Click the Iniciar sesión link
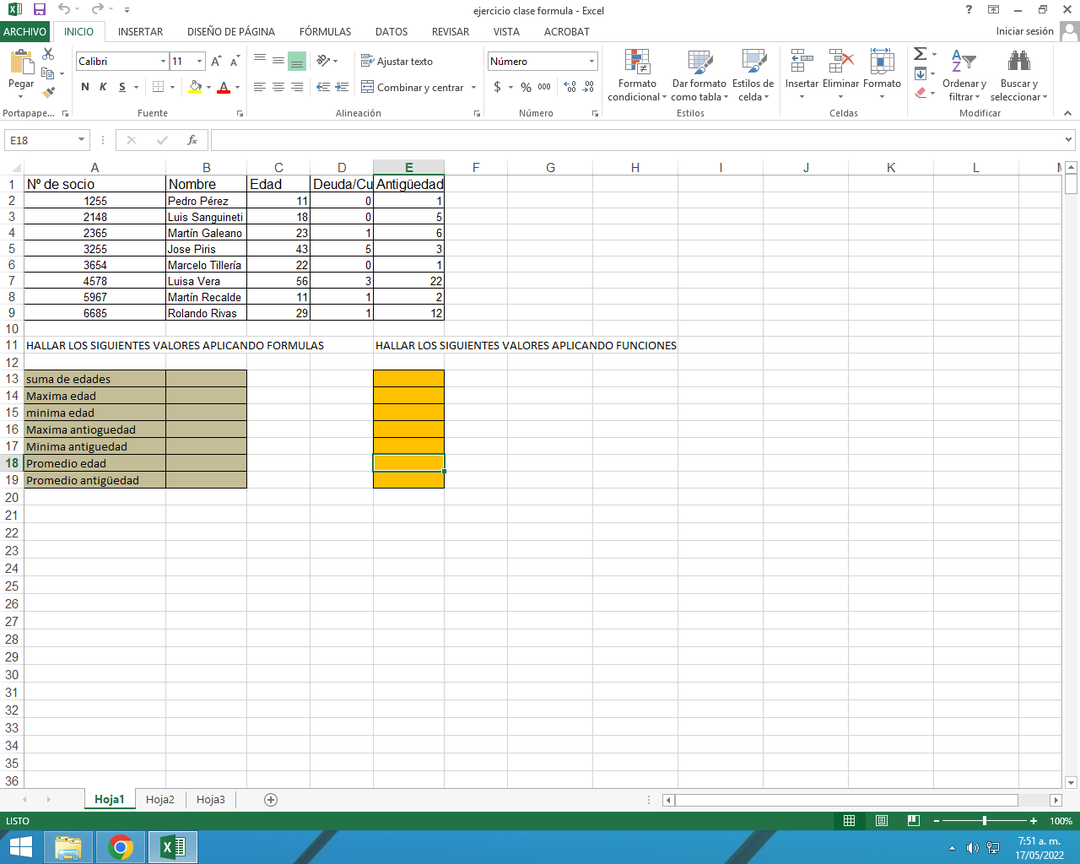This screenshot has width=1080, height=864. pos(1024,31)
